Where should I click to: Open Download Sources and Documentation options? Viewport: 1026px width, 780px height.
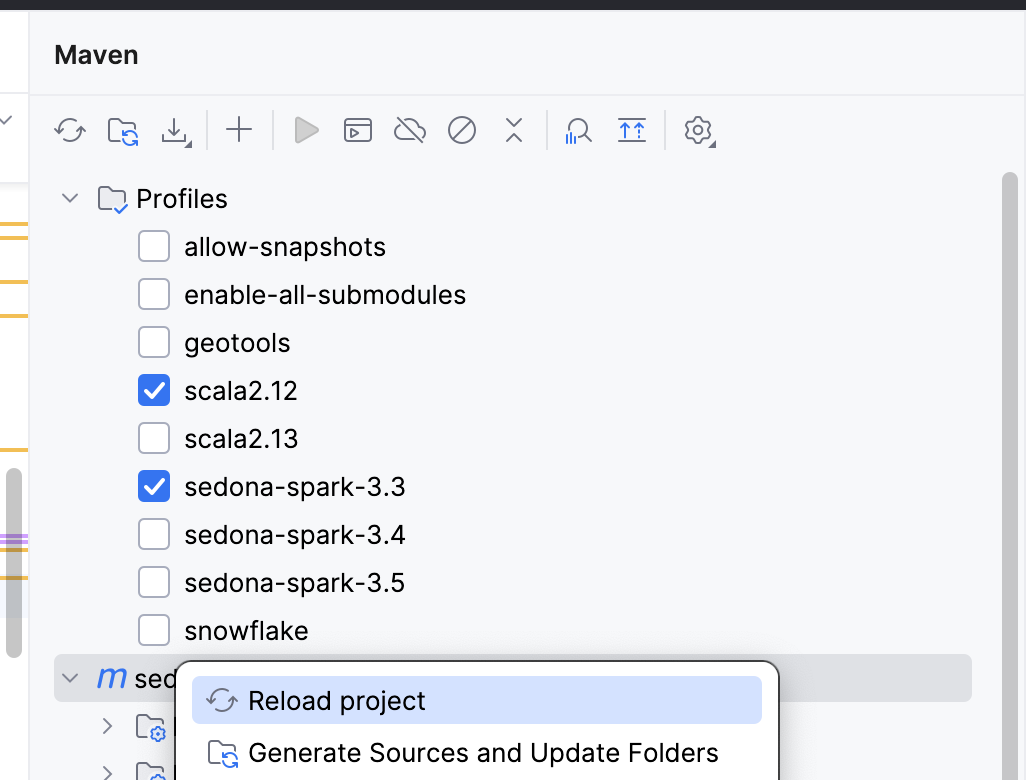click(176, 130)
